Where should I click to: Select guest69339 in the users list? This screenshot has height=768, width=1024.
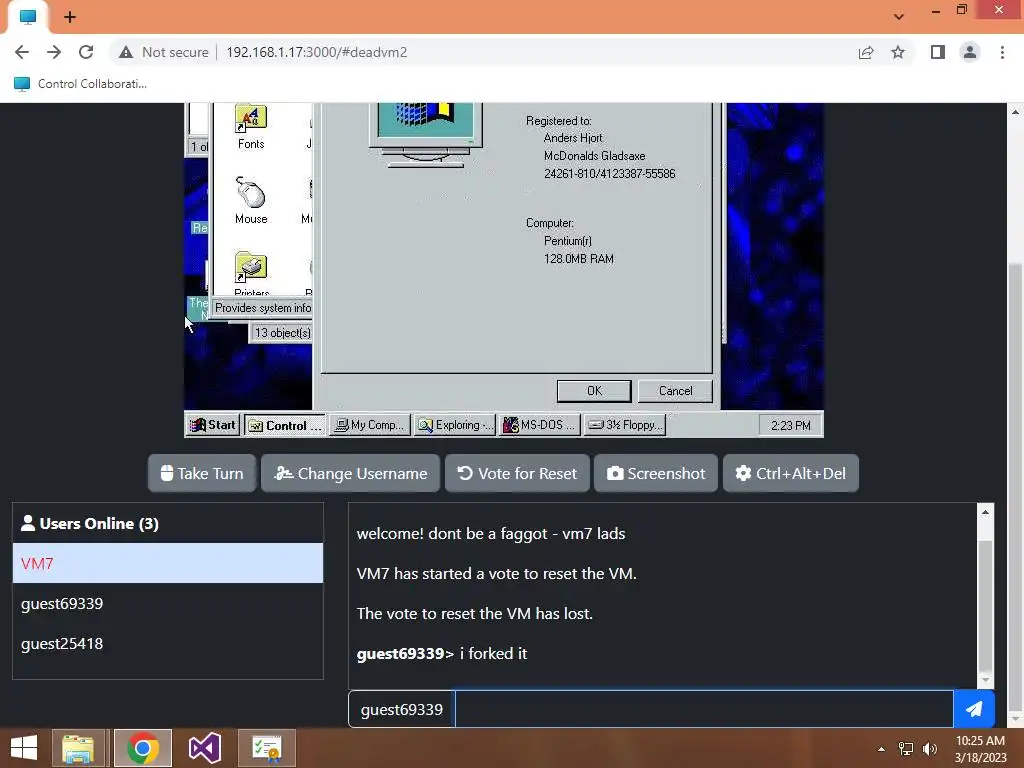(x=168, y=603)
